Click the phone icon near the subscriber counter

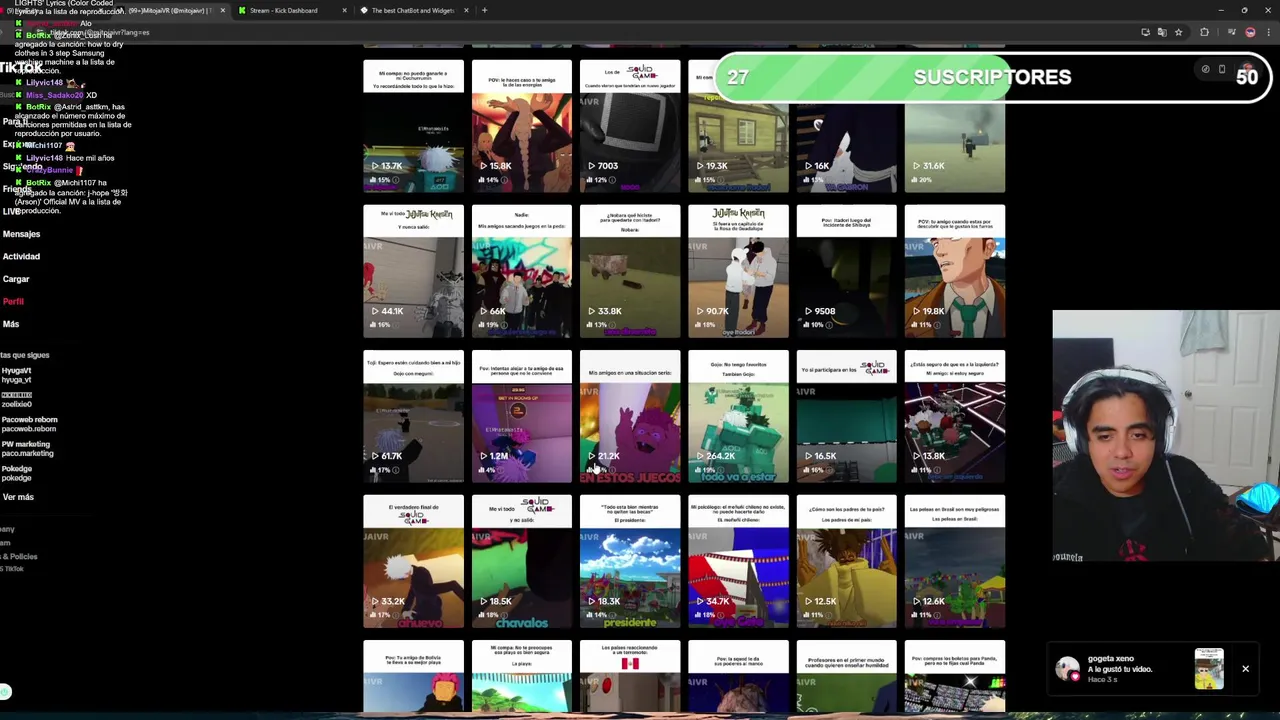point(1221,69)
